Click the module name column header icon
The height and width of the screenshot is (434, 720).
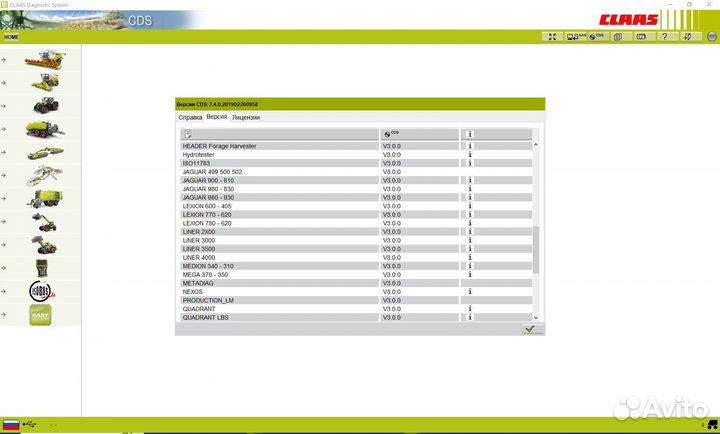tap(188, 134)
